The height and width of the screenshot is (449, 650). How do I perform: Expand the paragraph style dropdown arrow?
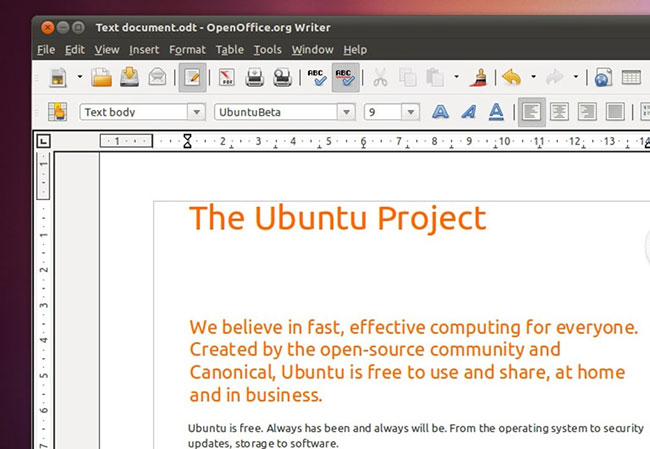196,112
